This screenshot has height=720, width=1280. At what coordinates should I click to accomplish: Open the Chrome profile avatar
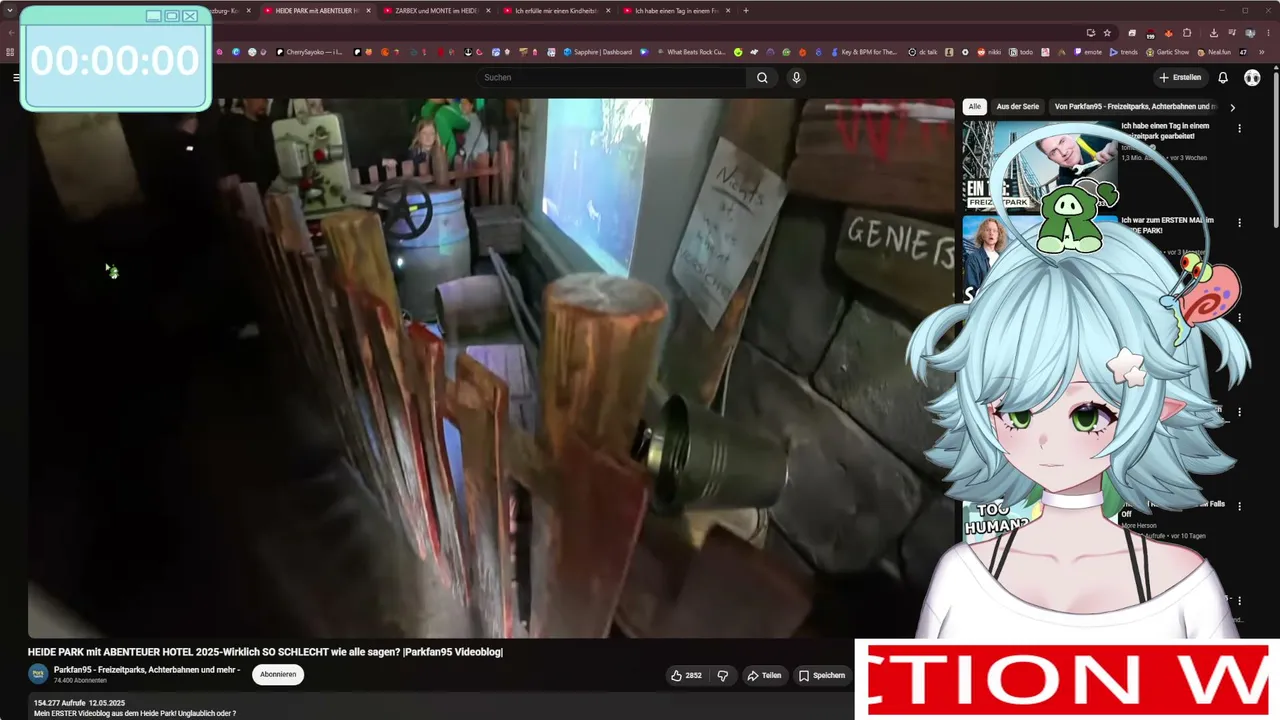(x=1250, y=33)
